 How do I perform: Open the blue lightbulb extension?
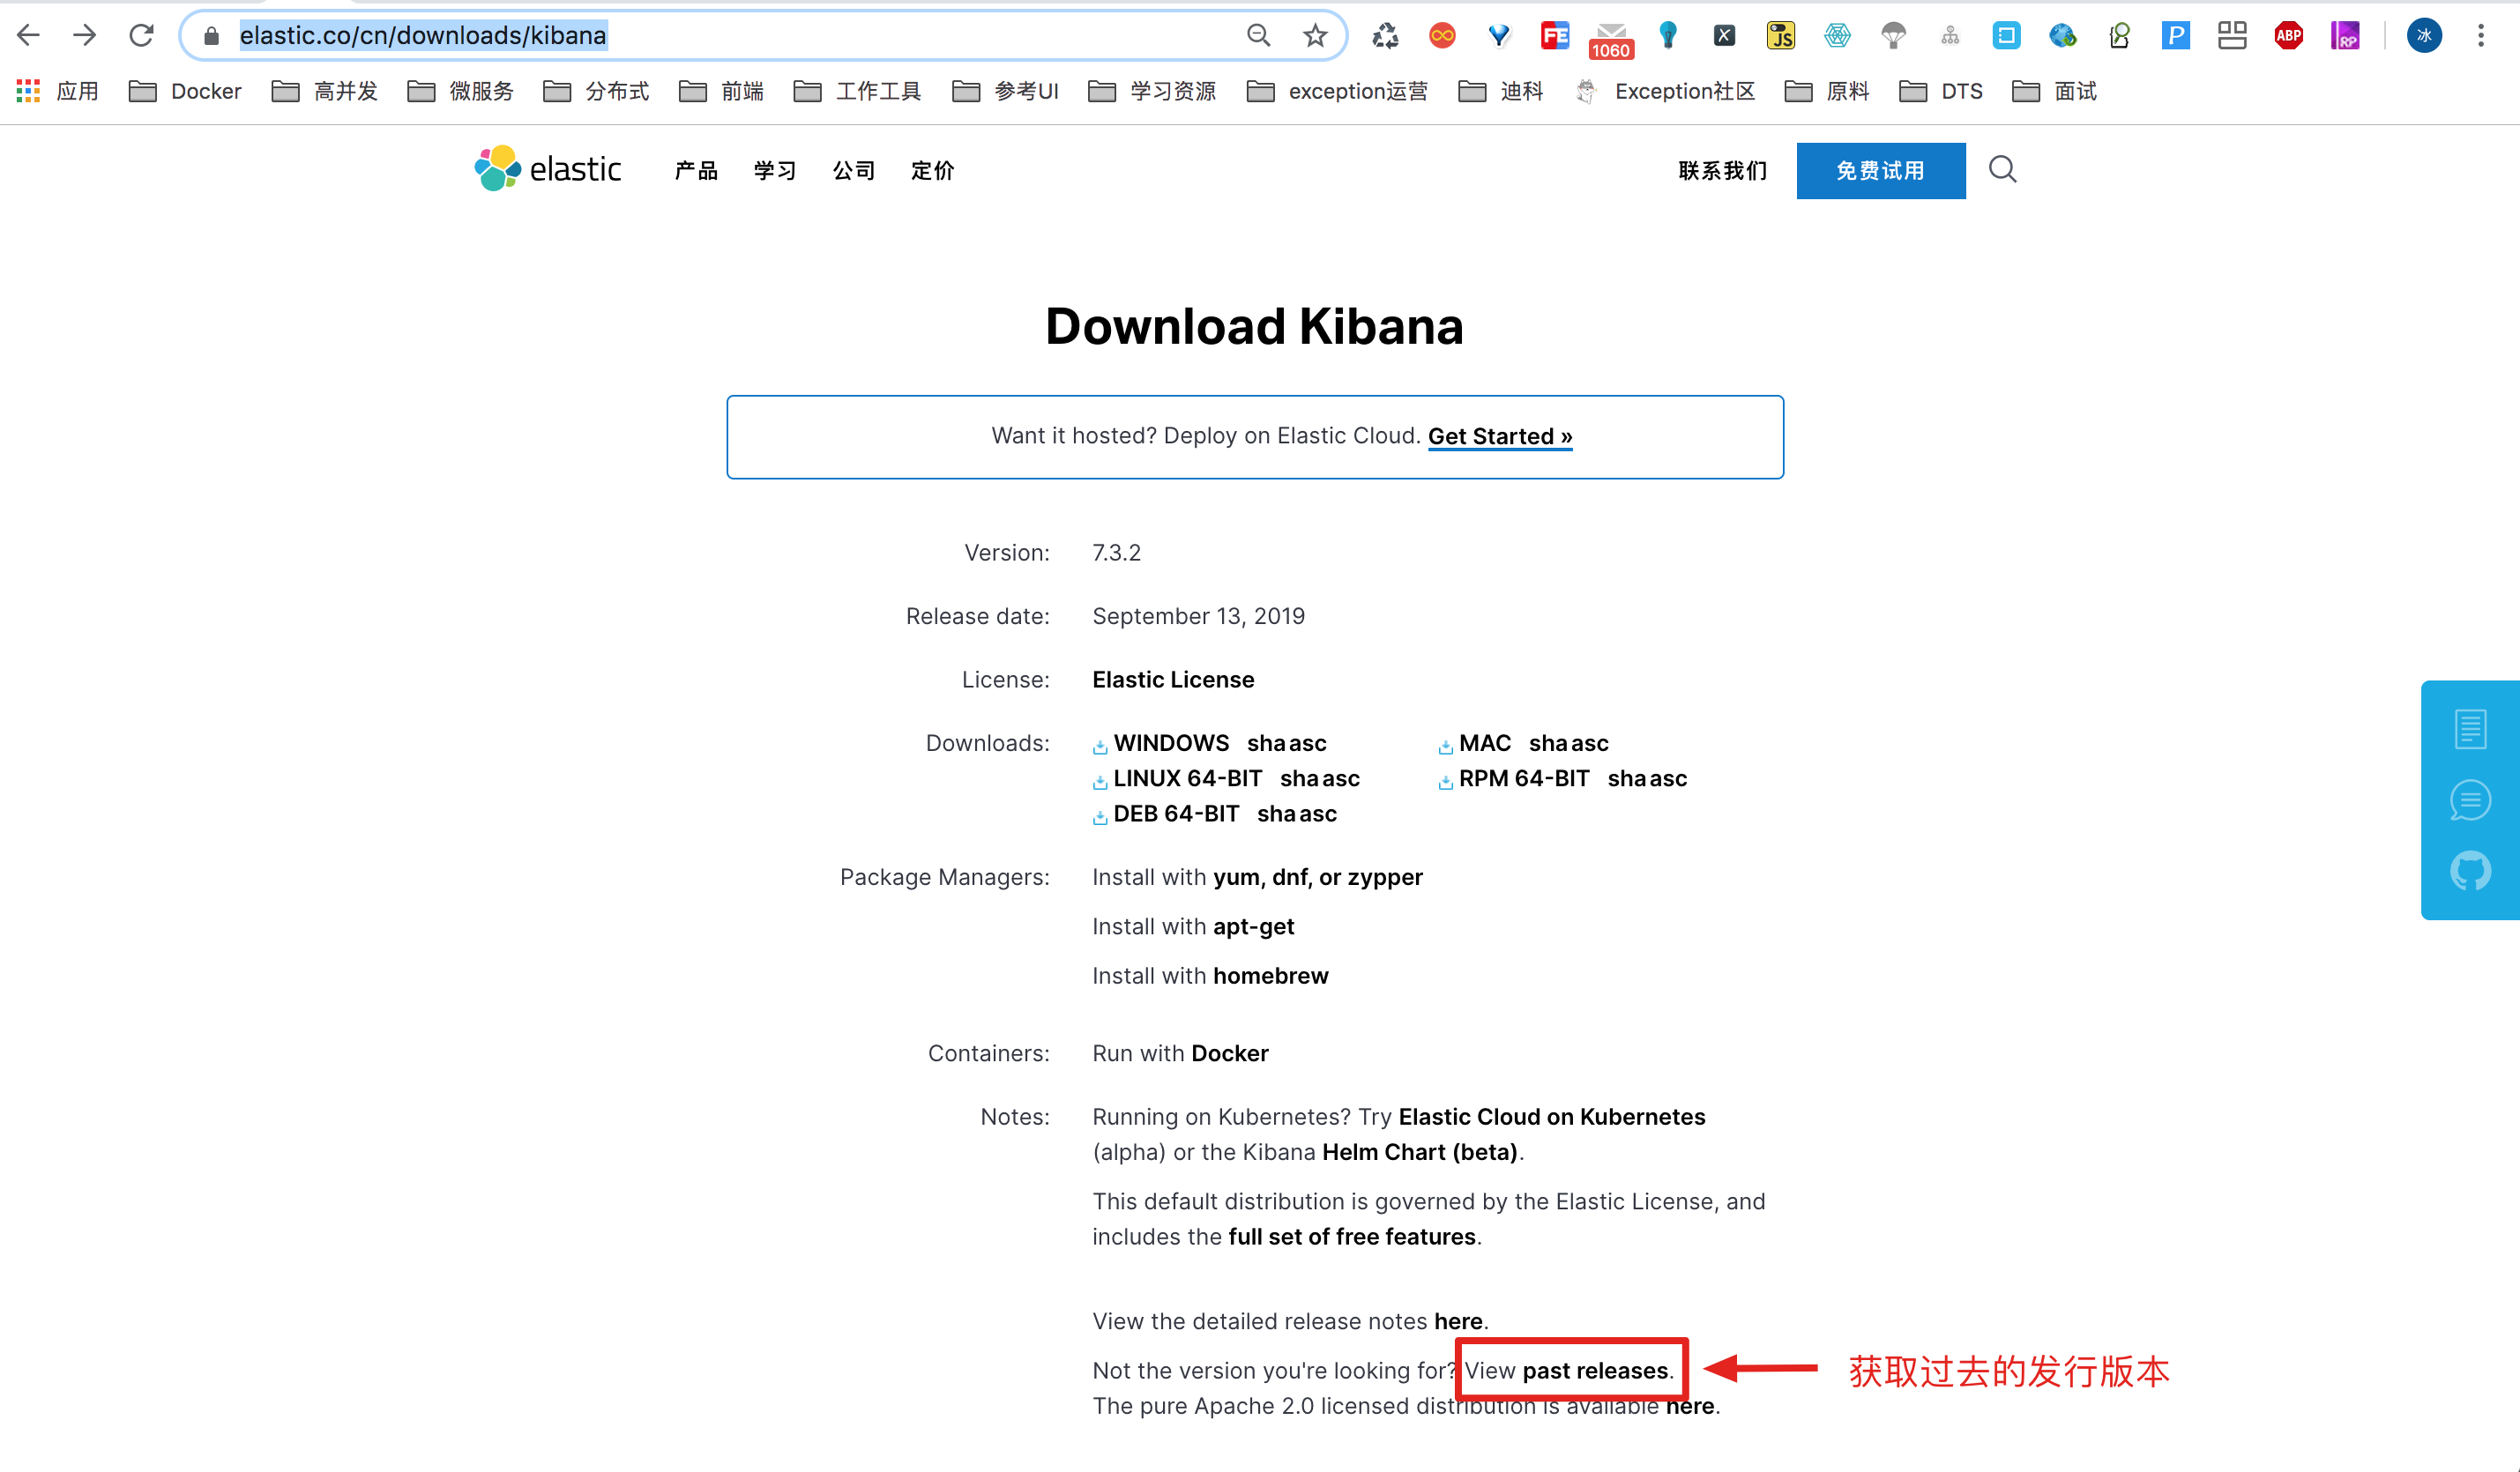pos(1668,36)
